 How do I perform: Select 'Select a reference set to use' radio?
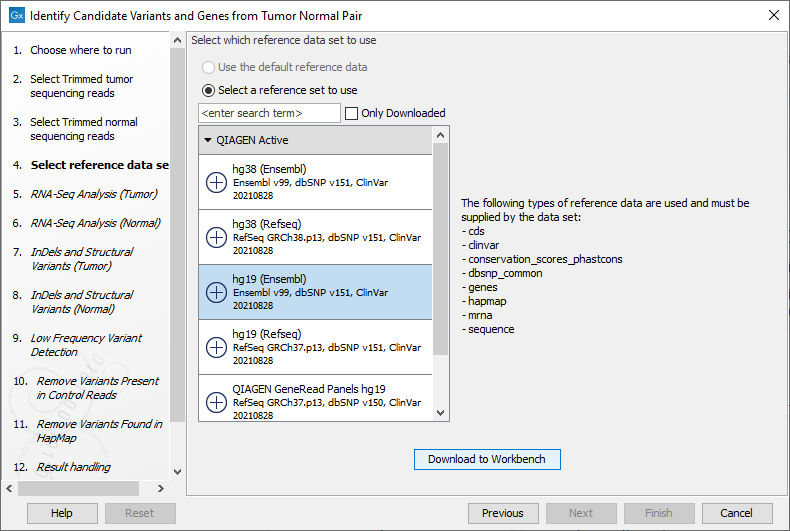pyautogui.click(x=208, y=91)
